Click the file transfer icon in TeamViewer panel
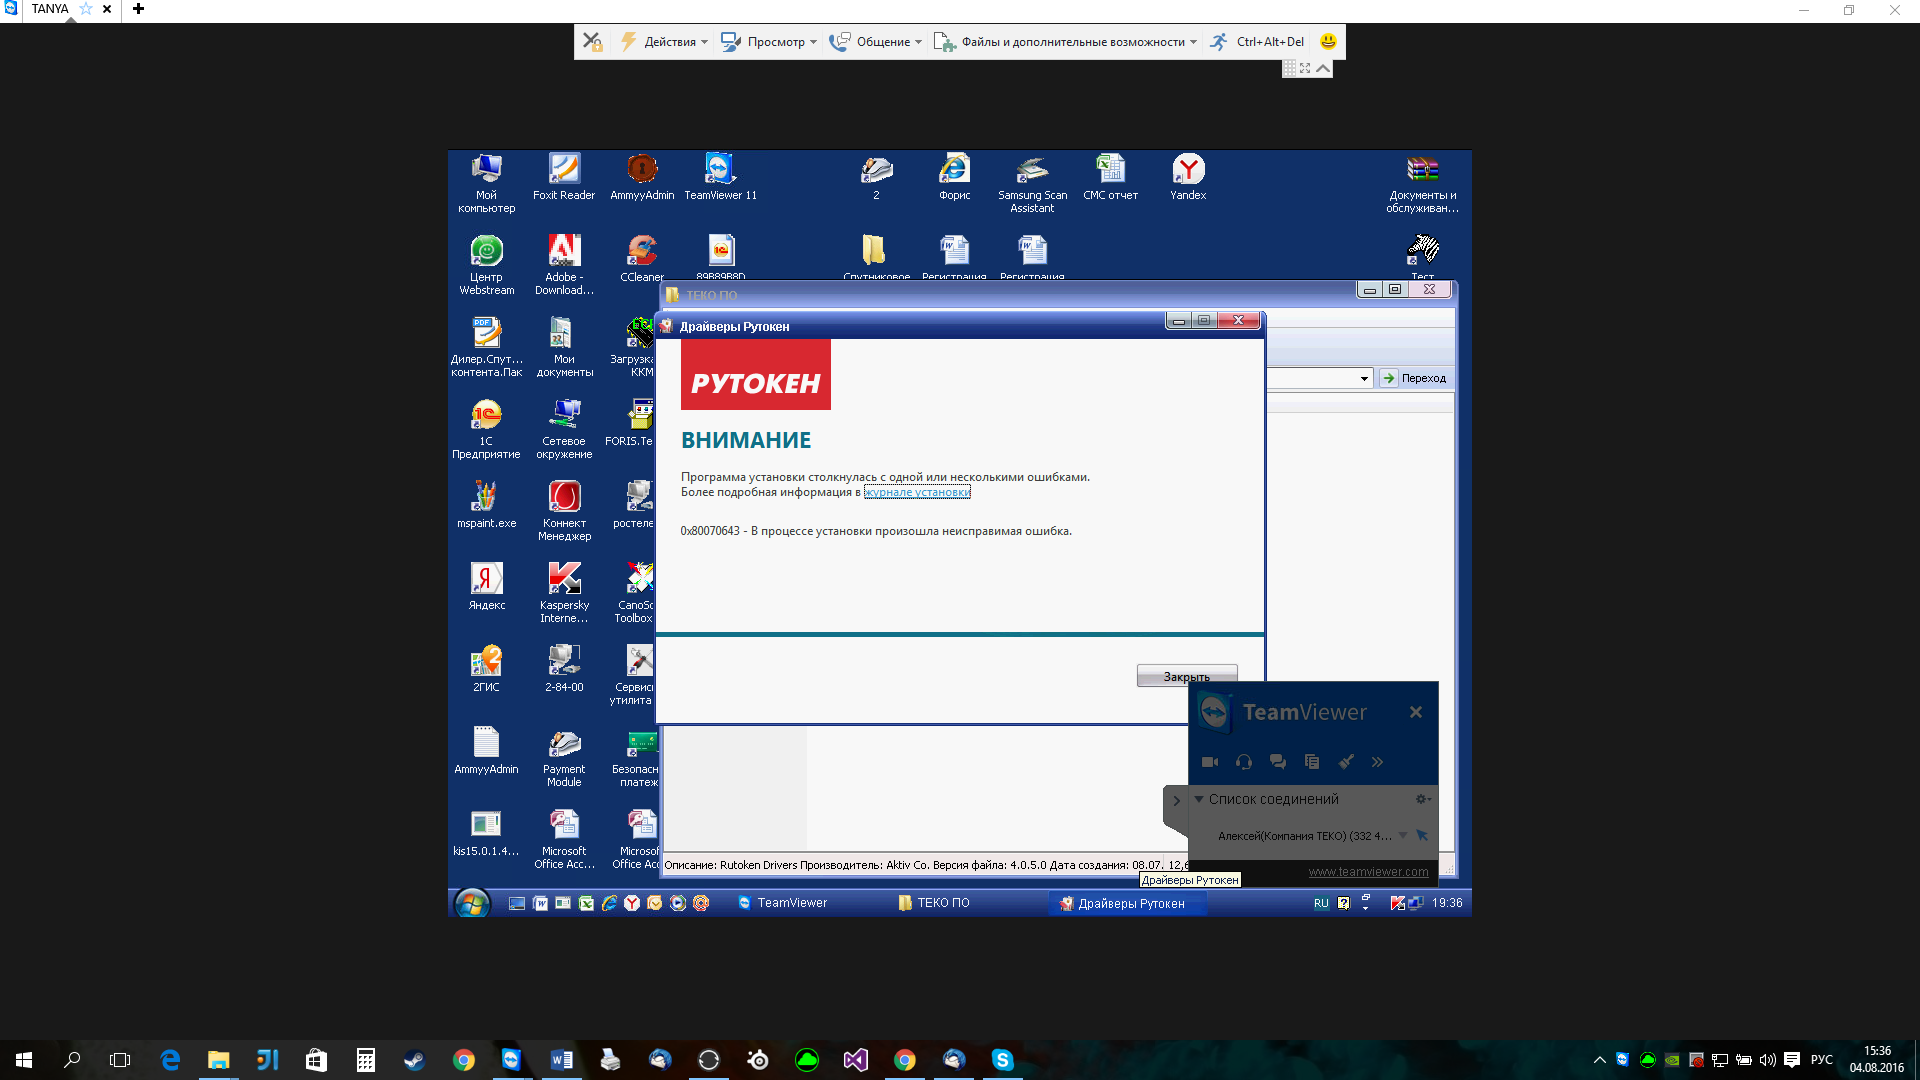This screenshot has width=1920, height=1080. 1312,762
